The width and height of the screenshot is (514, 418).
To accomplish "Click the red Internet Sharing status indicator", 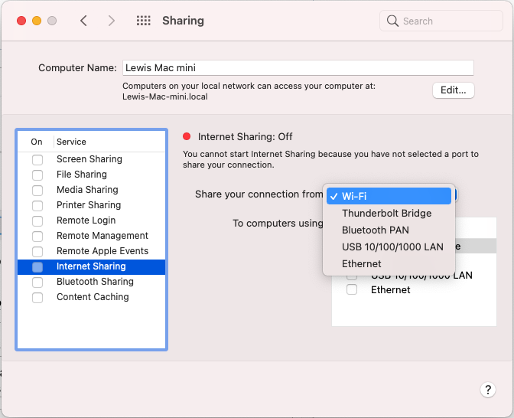I will click(x=187, y=136).
